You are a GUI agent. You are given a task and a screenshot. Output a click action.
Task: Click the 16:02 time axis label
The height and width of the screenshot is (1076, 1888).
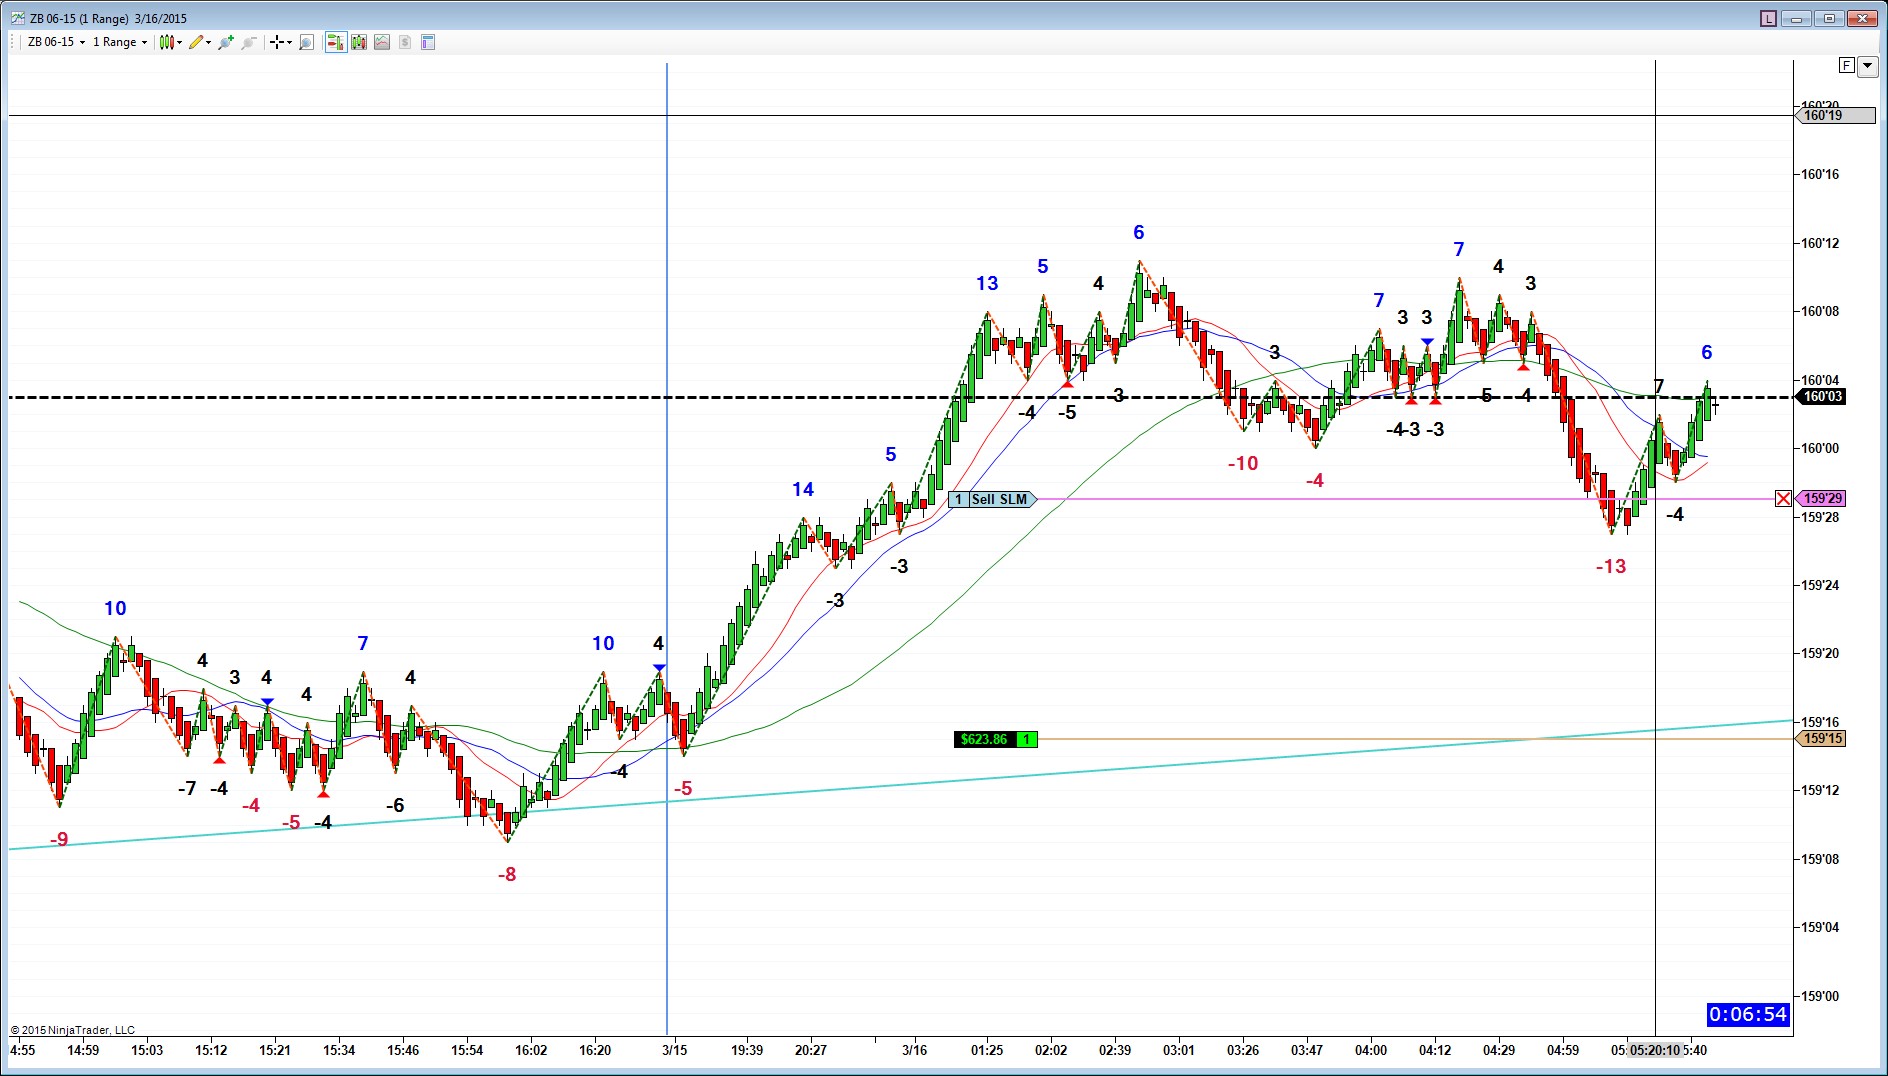531,1050
